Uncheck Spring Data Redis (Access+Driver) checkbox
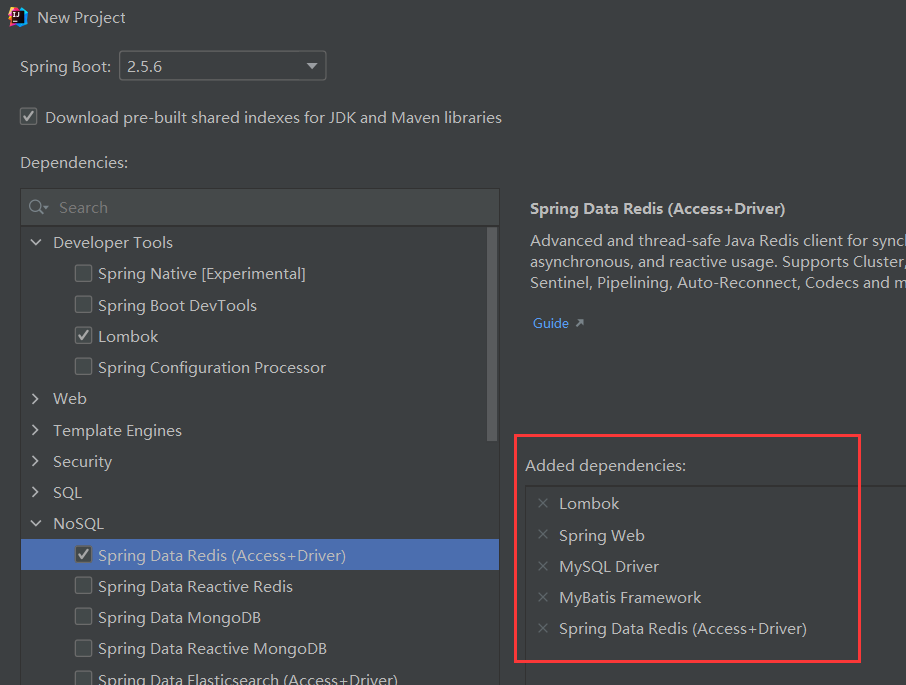 [x=83, y=554]
